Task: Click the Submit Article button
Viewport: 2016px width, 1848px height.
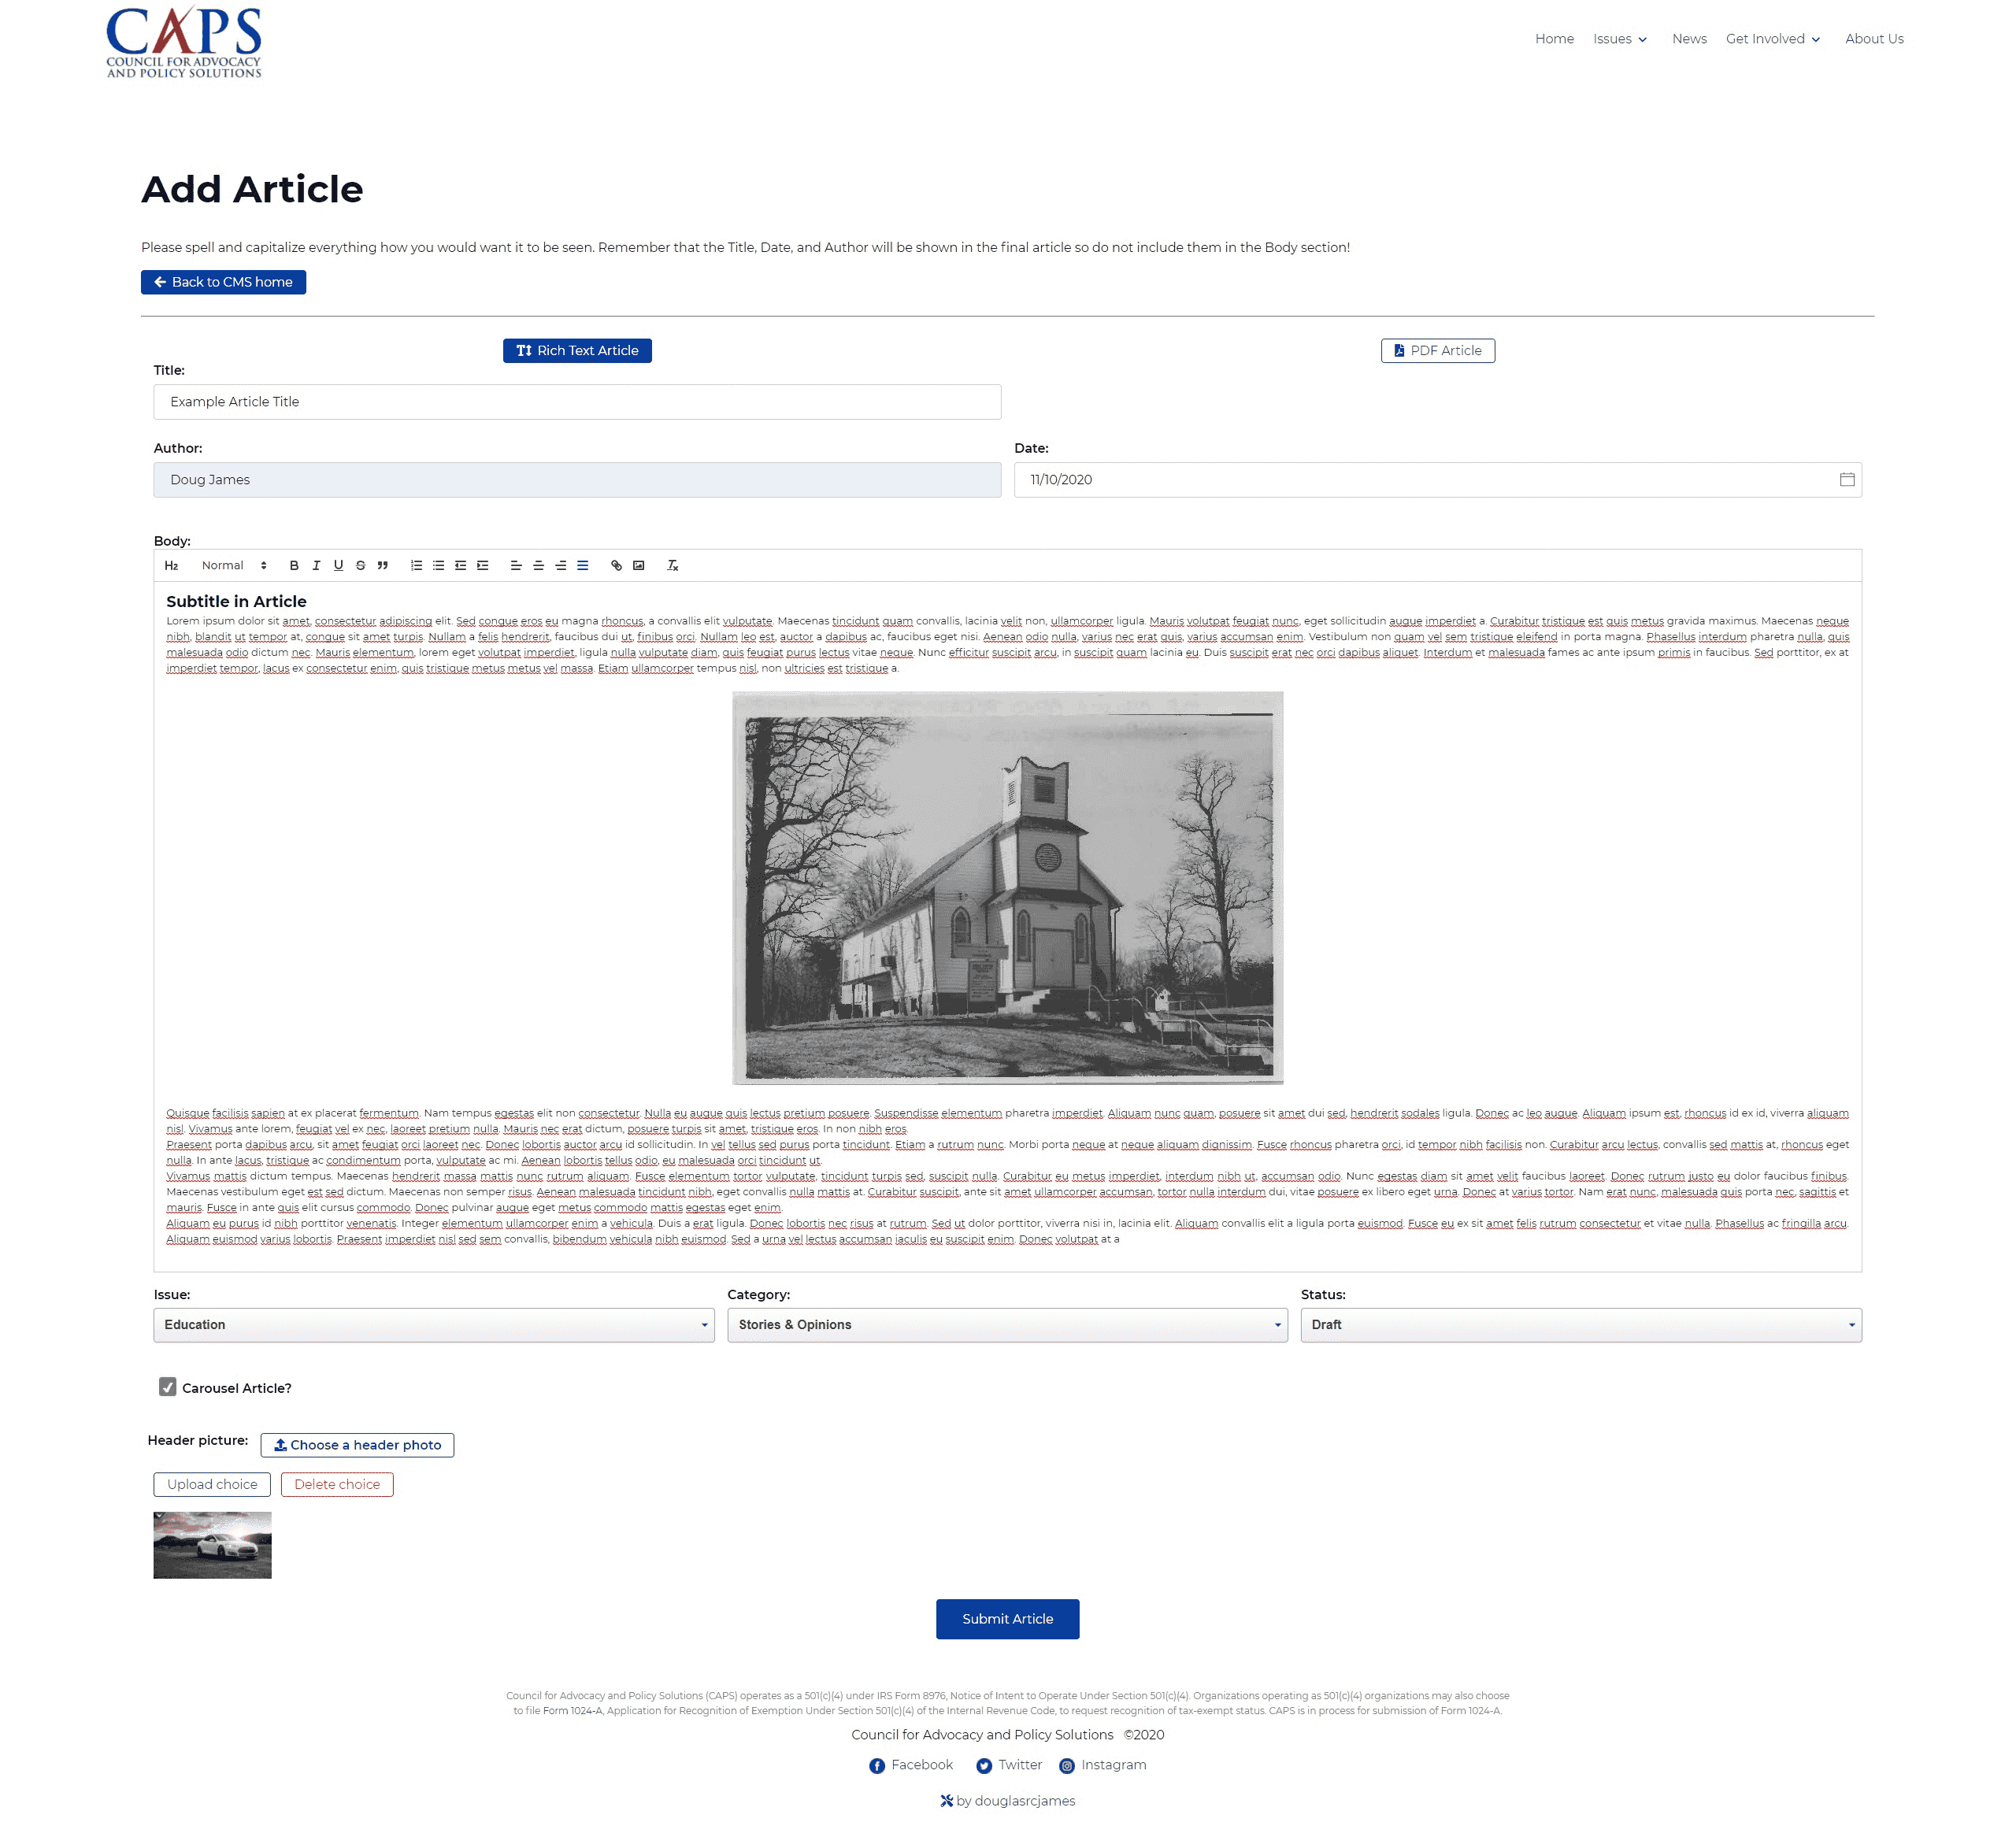Action: (x=1008, y=1620)
